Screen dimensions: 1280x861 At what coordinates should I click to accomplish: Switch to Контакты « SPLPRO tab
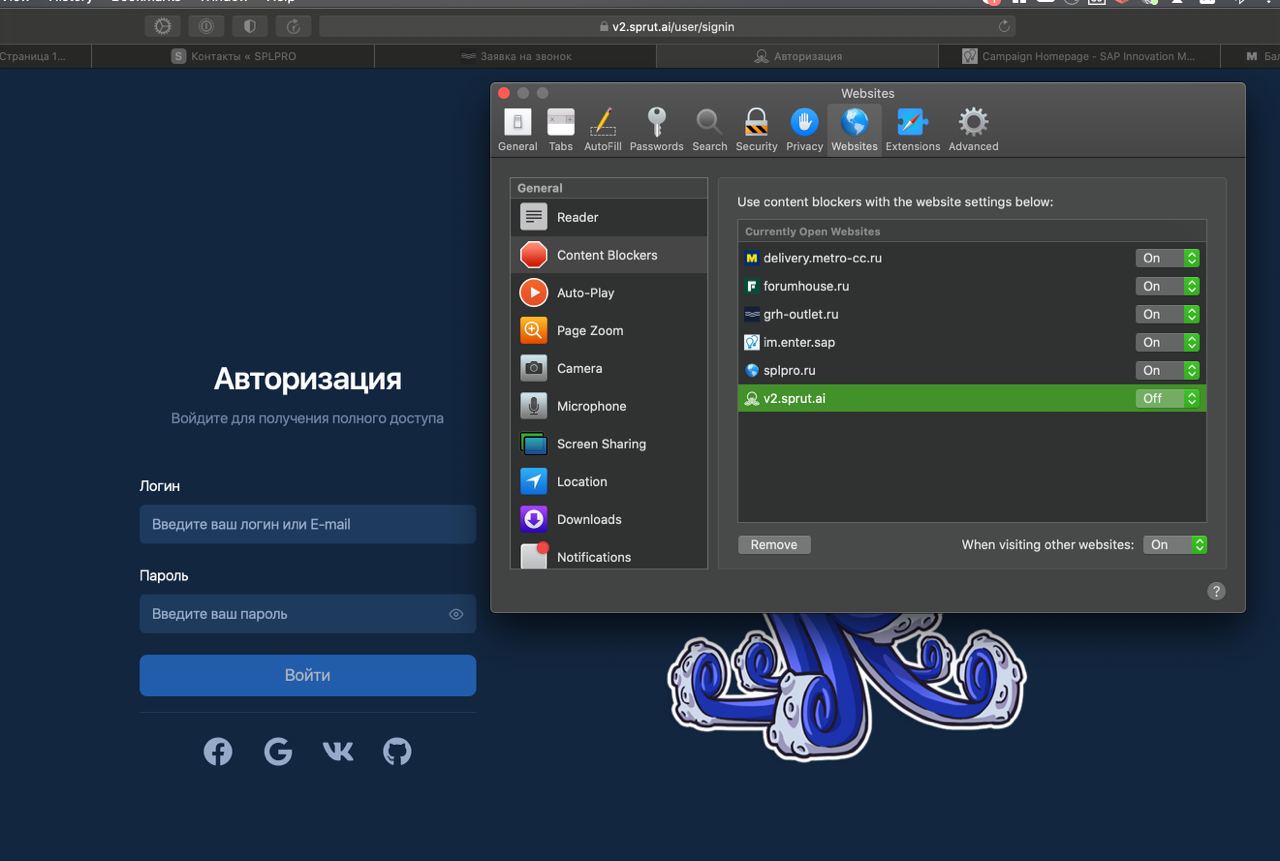tap(233, 56)
